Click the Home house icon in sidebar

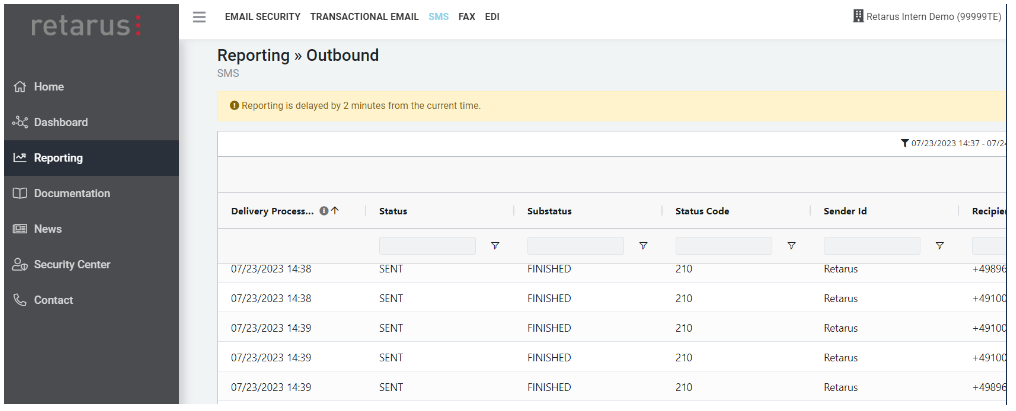[19, 87]
